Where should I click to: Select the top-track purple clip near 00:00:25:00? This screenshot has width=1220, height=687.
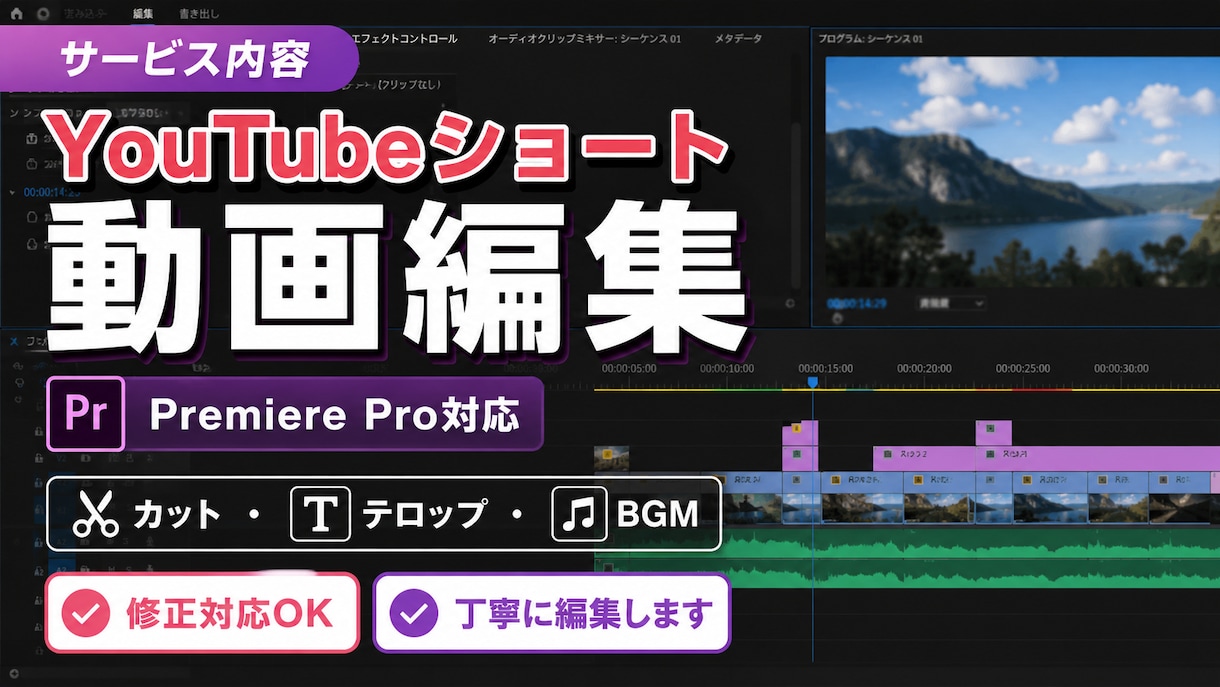[993, 433]
